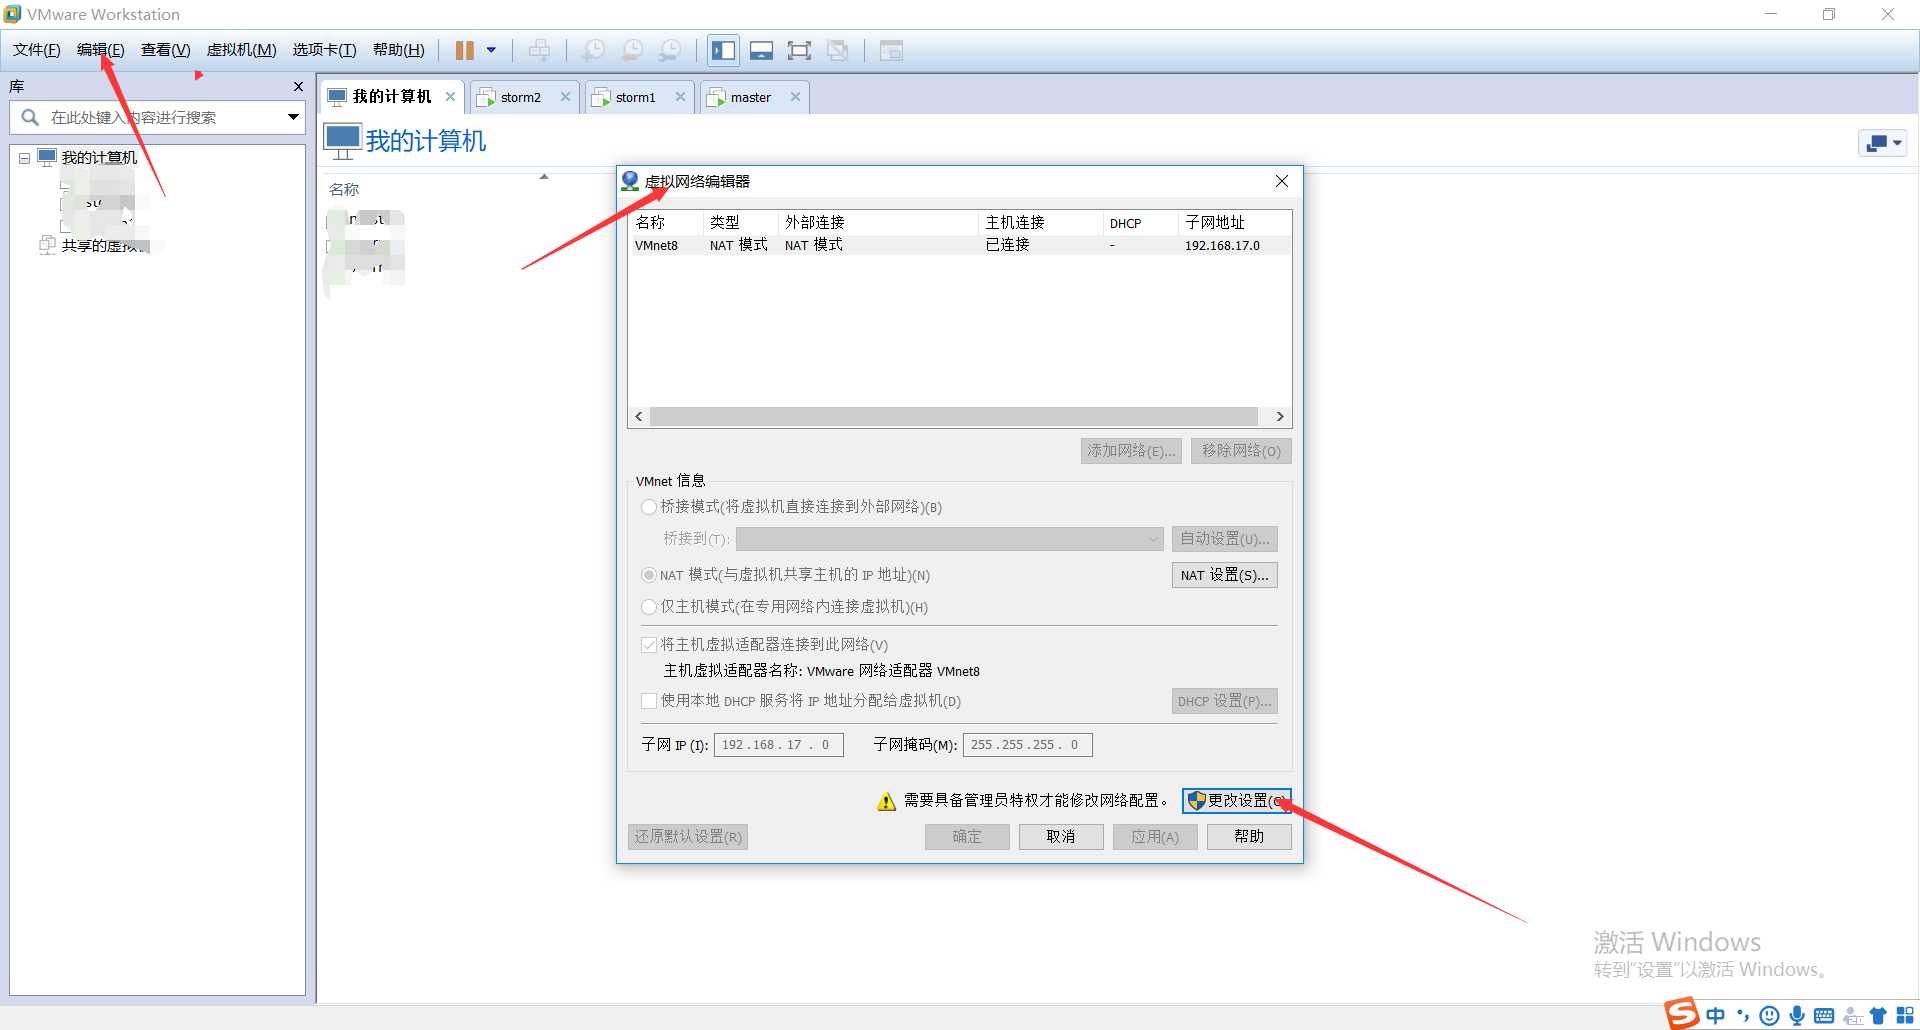Open the 帮助(H) menu
The image size is (1920, 1030).
pos(398,50)
